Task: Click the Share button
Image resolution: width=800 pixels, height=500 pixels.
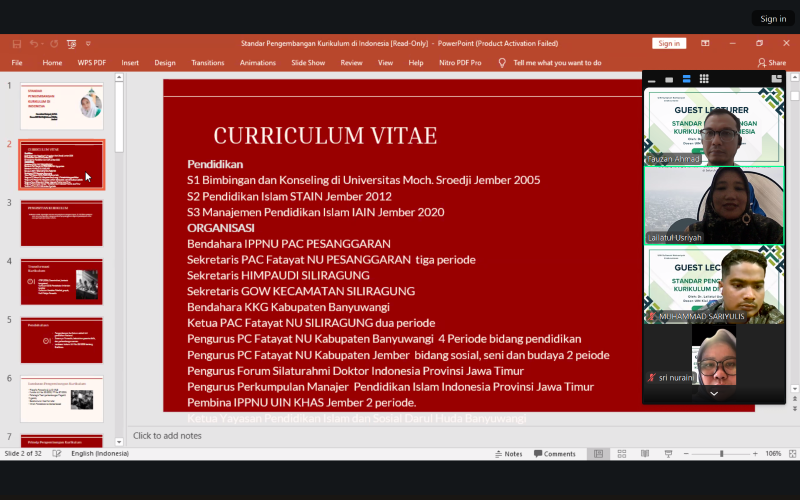Action: [x=771, y=62]
